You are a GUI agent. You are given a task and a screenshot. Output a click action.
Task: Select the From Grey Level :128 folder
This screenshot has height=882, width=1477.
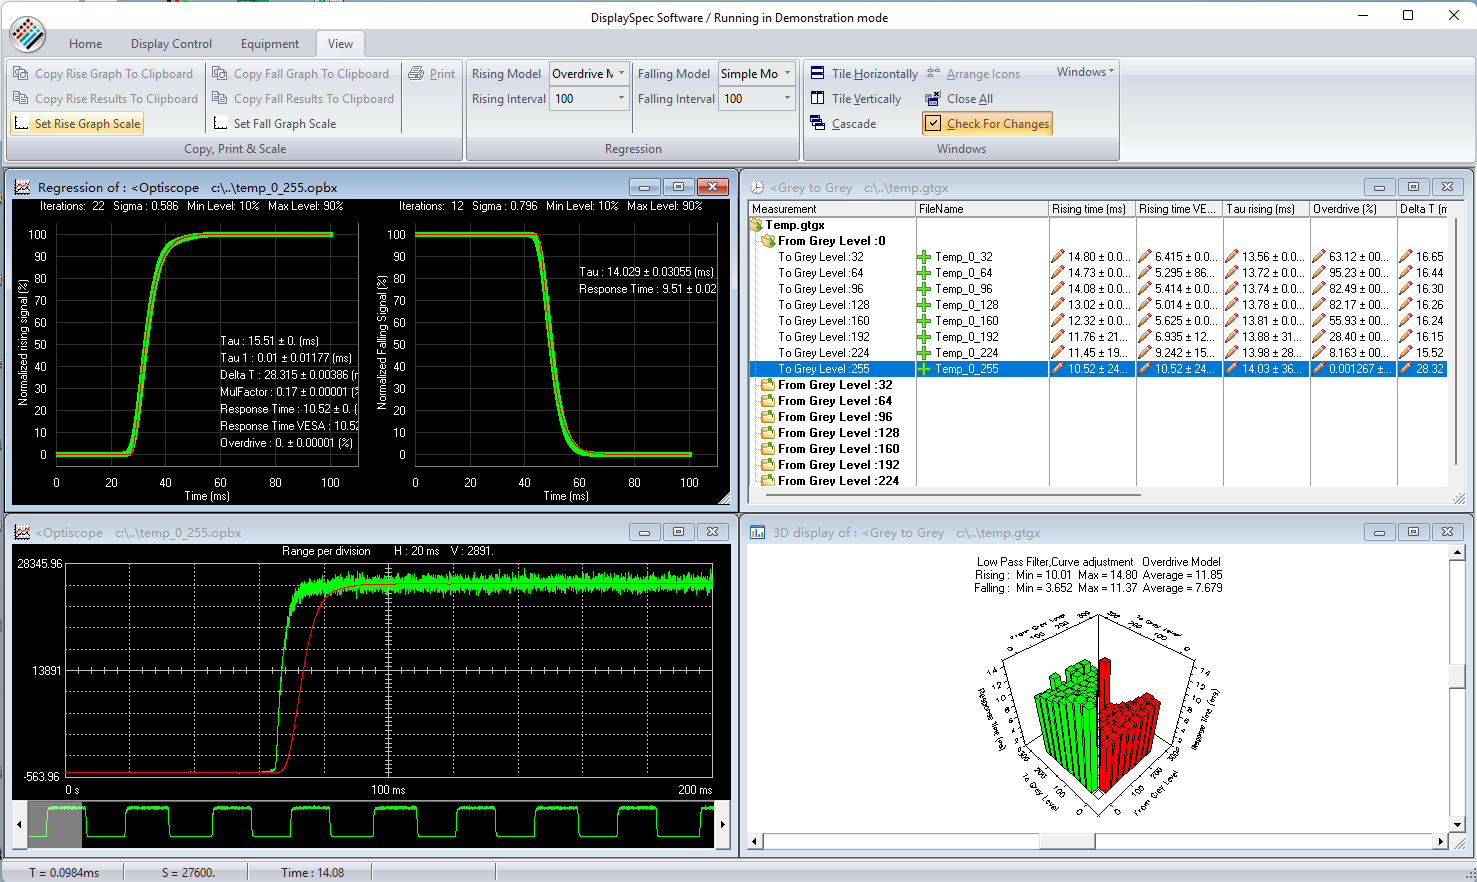coord(838,433)
